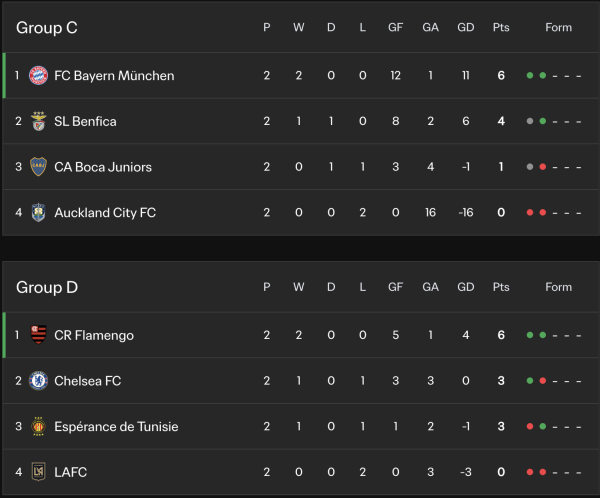The image size is (600, 498).
Task: Click the GD column header in Group D
Action: pyautogui.click(x=465, y=288)
